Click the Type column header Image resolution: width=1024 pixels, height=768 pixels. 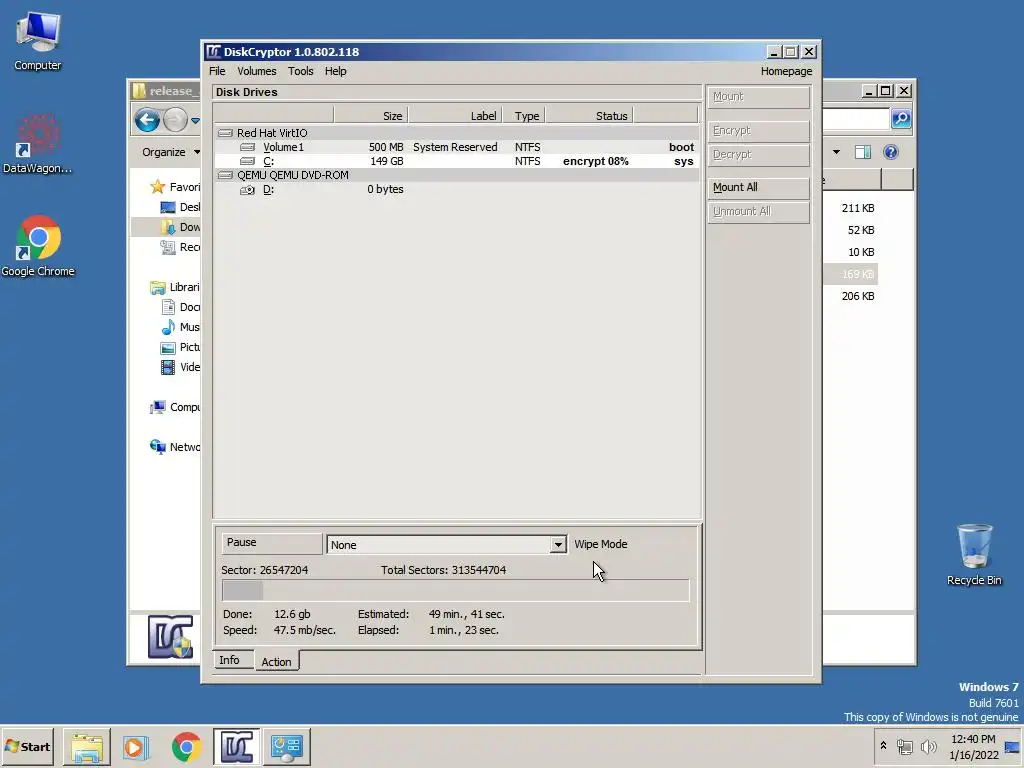pyautogui.click(x=526, y=116)
